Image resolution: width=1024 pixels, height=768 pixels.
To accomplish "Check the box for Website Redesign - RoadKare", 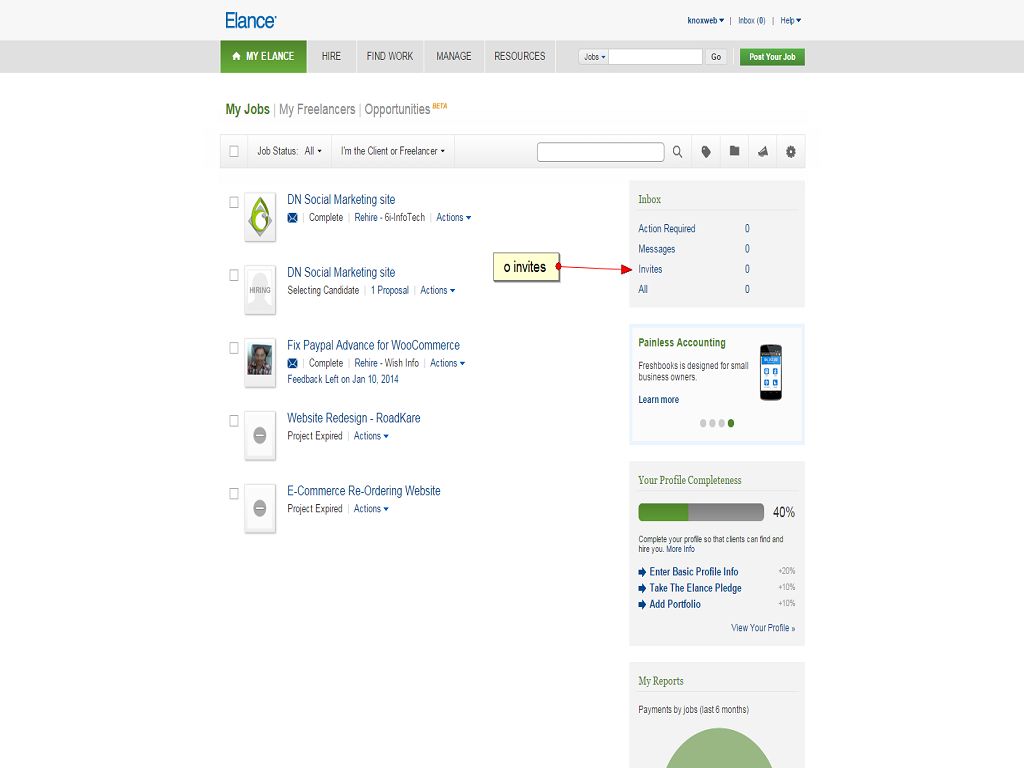I will [x=234, y=421].
